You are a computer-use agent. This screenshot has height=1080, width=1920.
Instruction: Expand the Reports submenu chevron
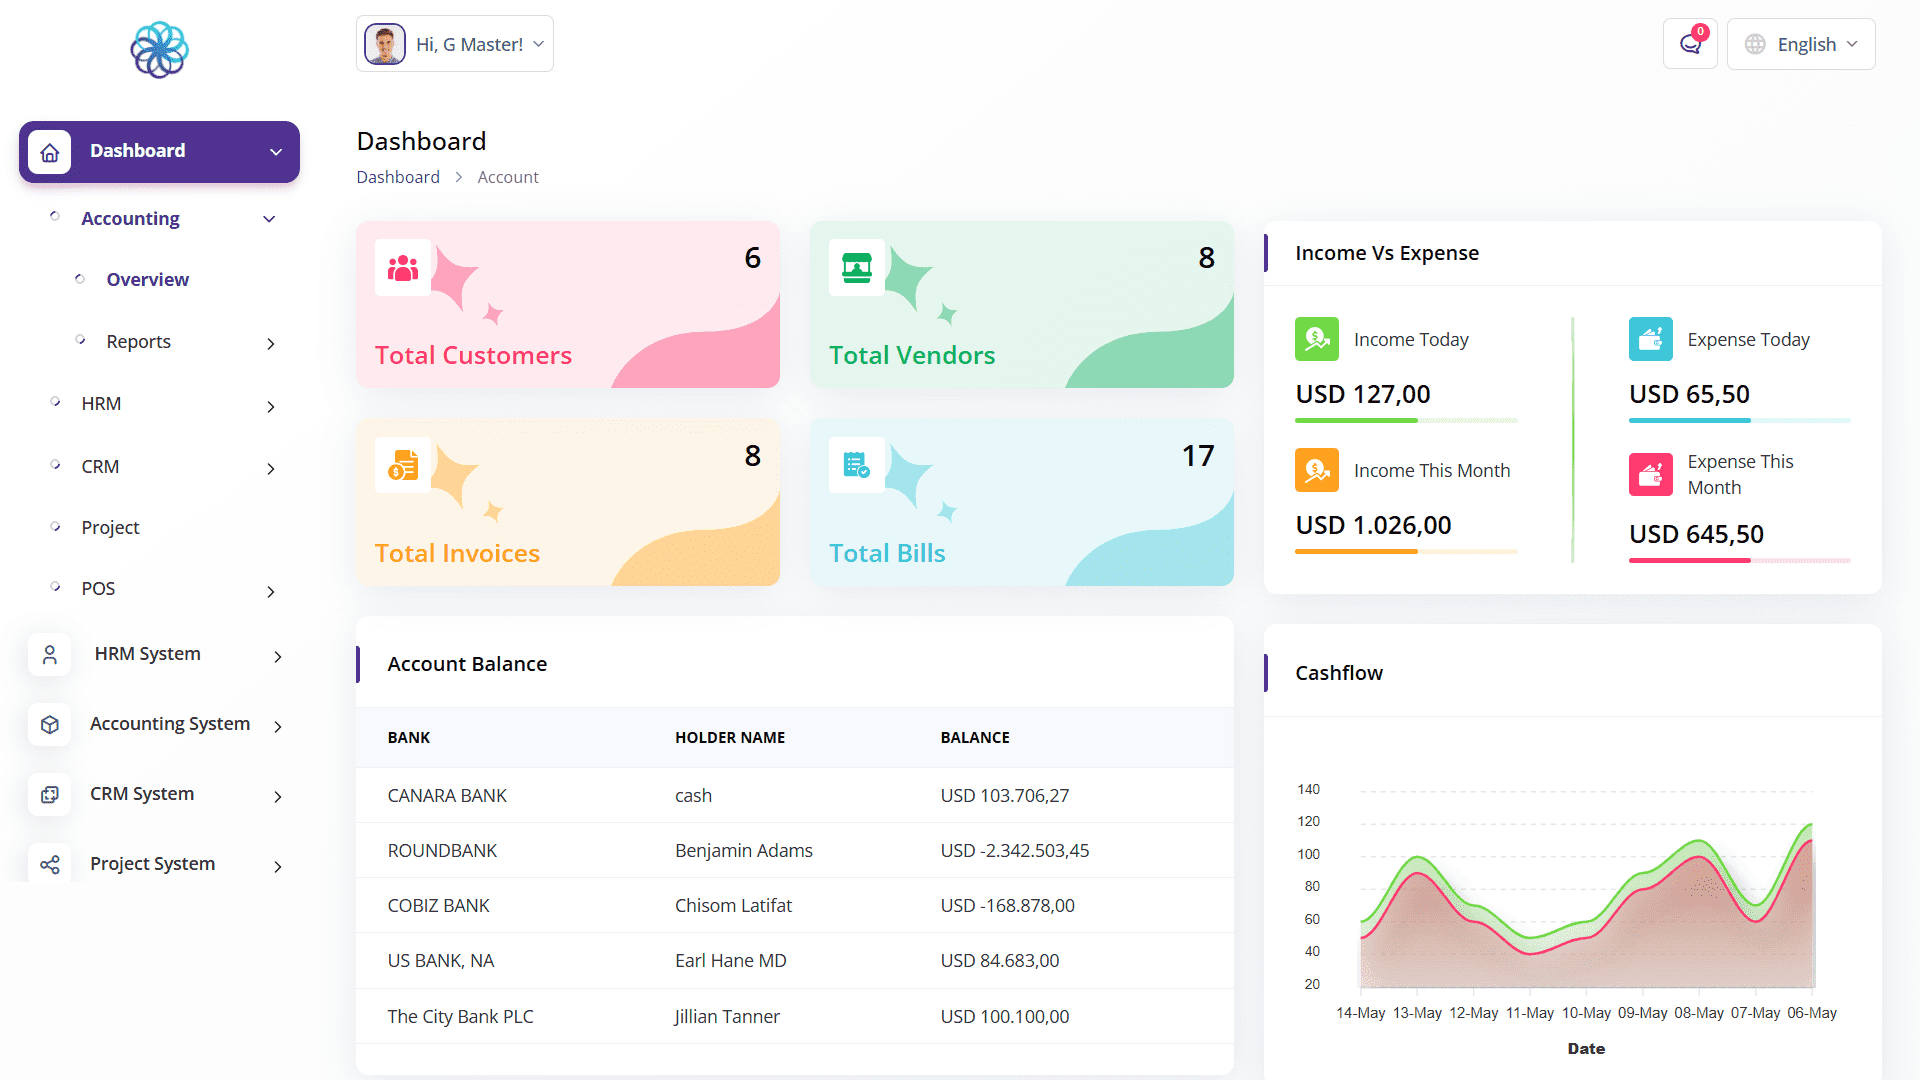coord(270,343)
